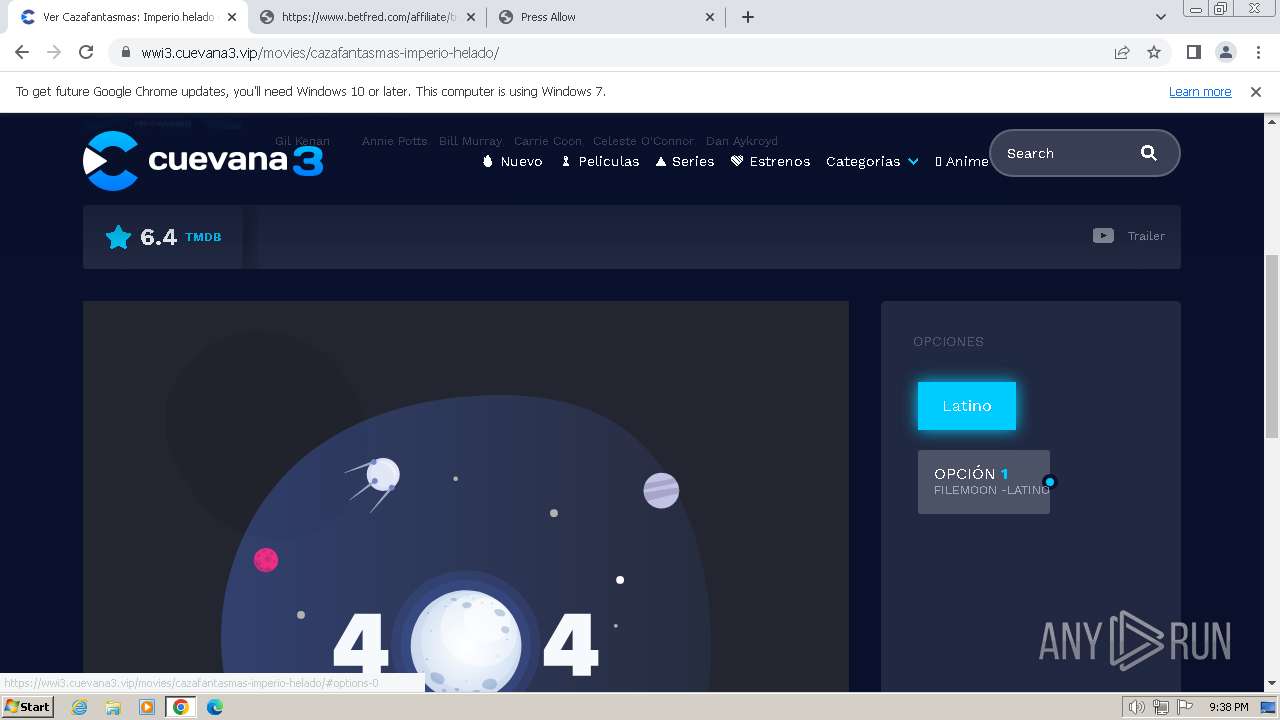Viewport: 1280px width, 720px height.
Task: Click the YouTube trailer icon
Action: [1103, 236]
